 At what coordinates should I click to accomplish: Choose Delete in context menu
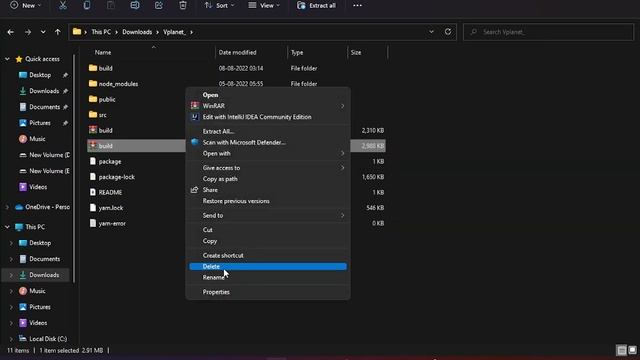pyautogui.click(x=268, y=267)
